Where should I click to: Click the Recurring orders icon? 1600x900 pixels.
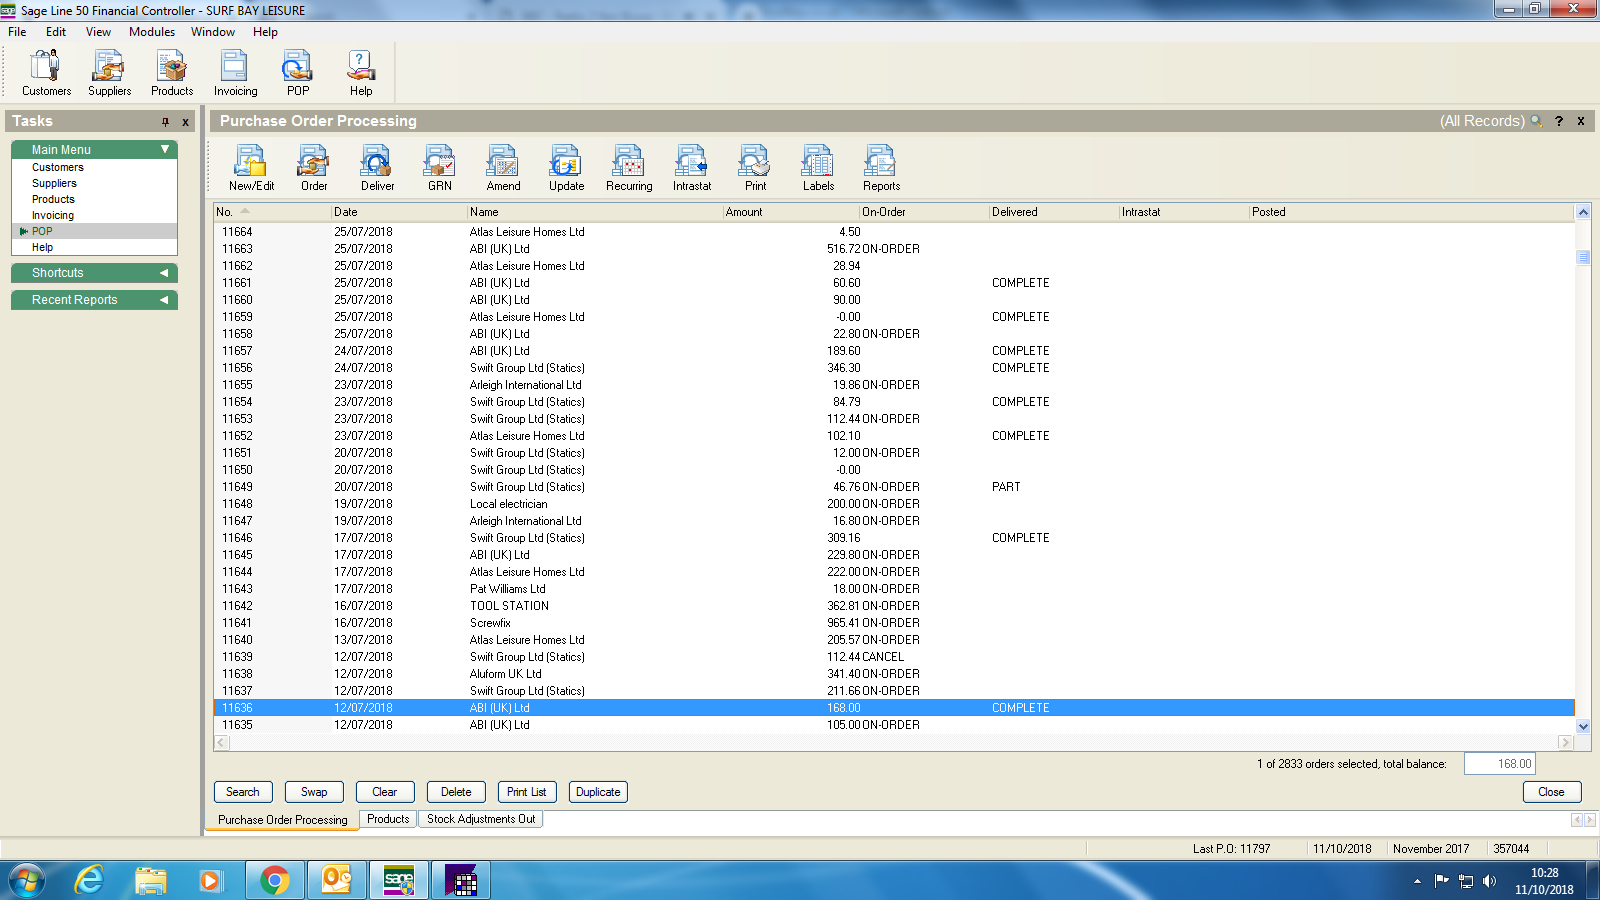click(x=629, y=167)
